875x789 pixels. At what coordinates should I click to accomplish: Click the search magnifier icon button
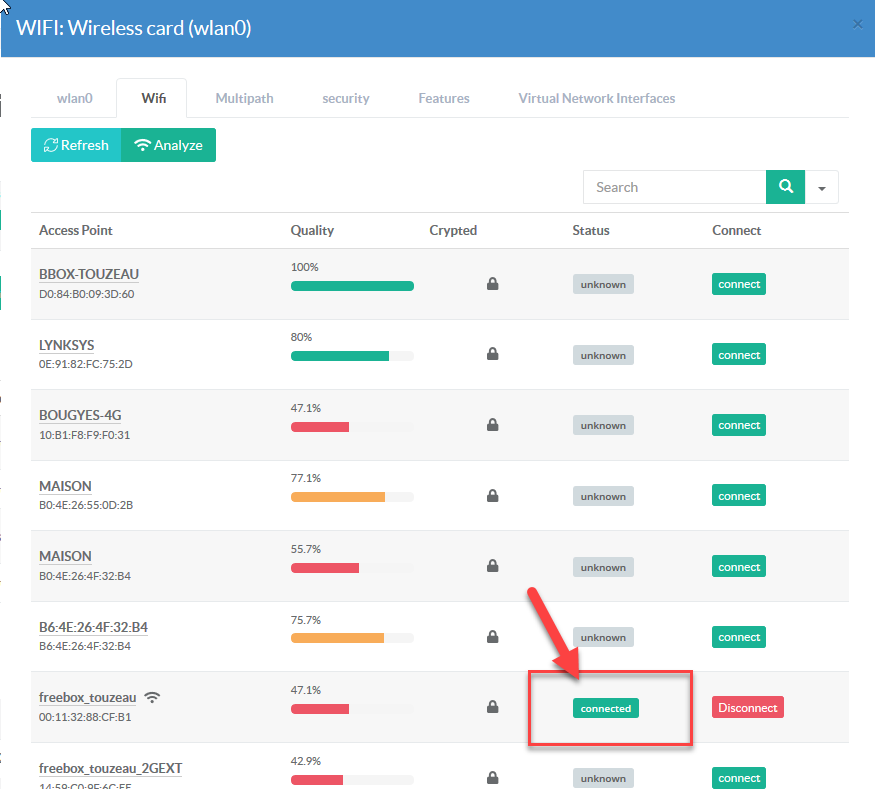[x=785, y=187]
